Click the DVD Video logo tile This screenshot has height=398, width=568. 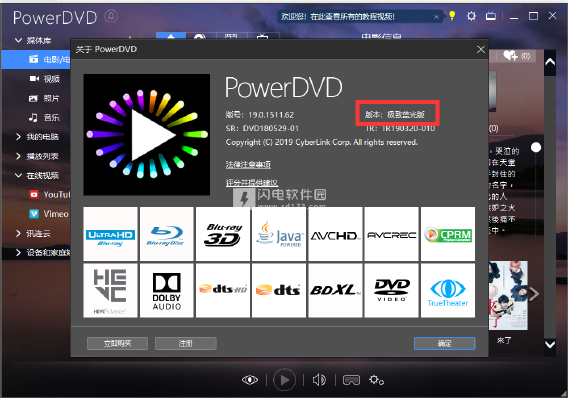(x=392, y=290)
